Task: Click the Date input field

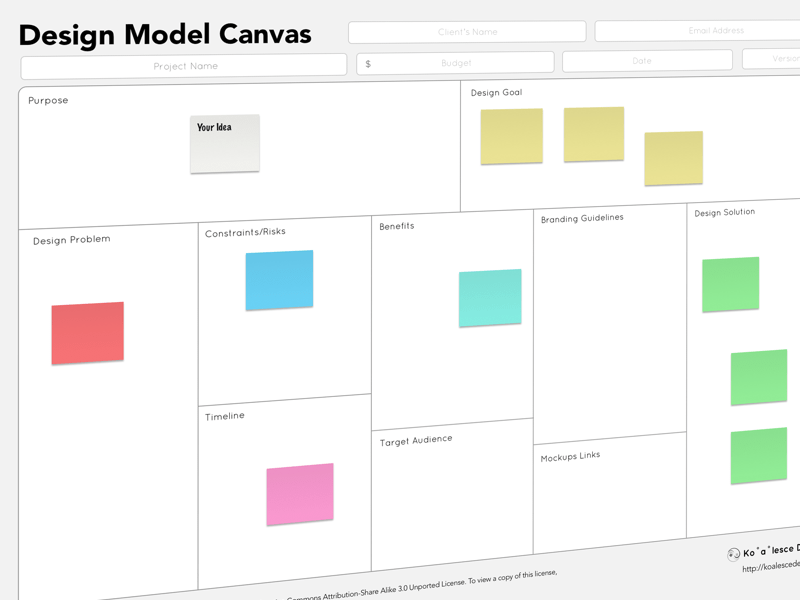Action: [647, 61]
